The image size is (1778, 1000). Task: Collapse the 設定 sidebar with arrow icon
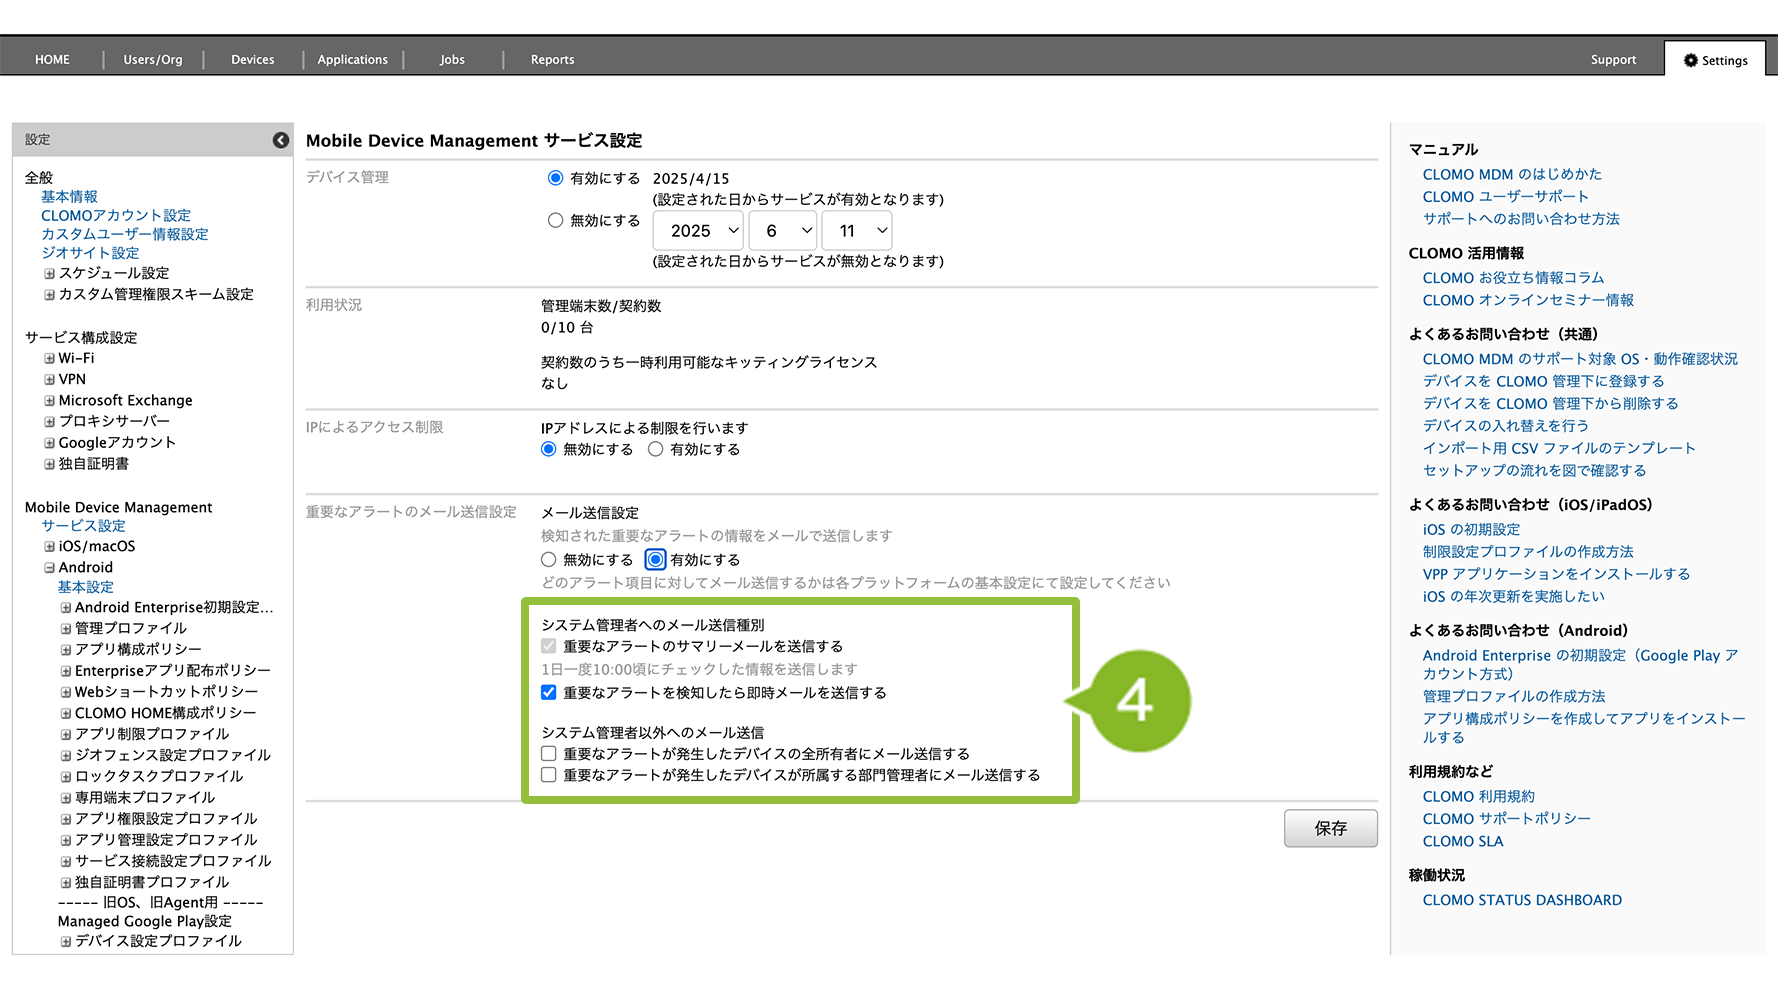(281, 140)
